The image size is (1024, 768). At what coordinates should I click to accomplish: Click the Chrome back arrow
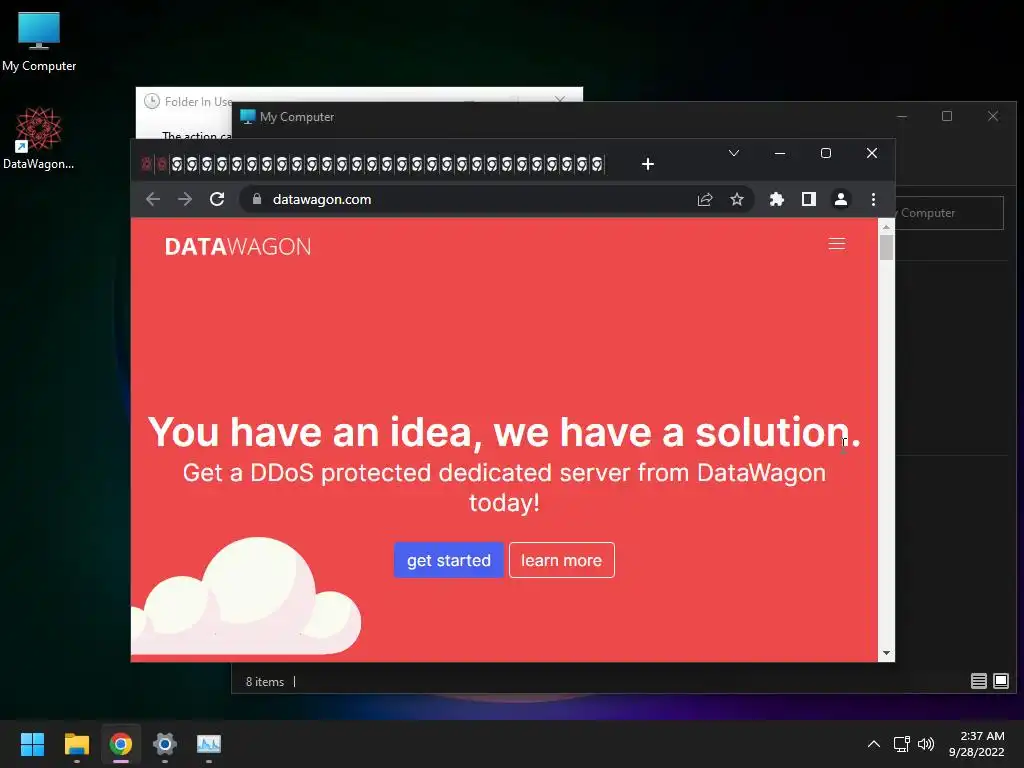pyautogui.click(x=153, y=199)
